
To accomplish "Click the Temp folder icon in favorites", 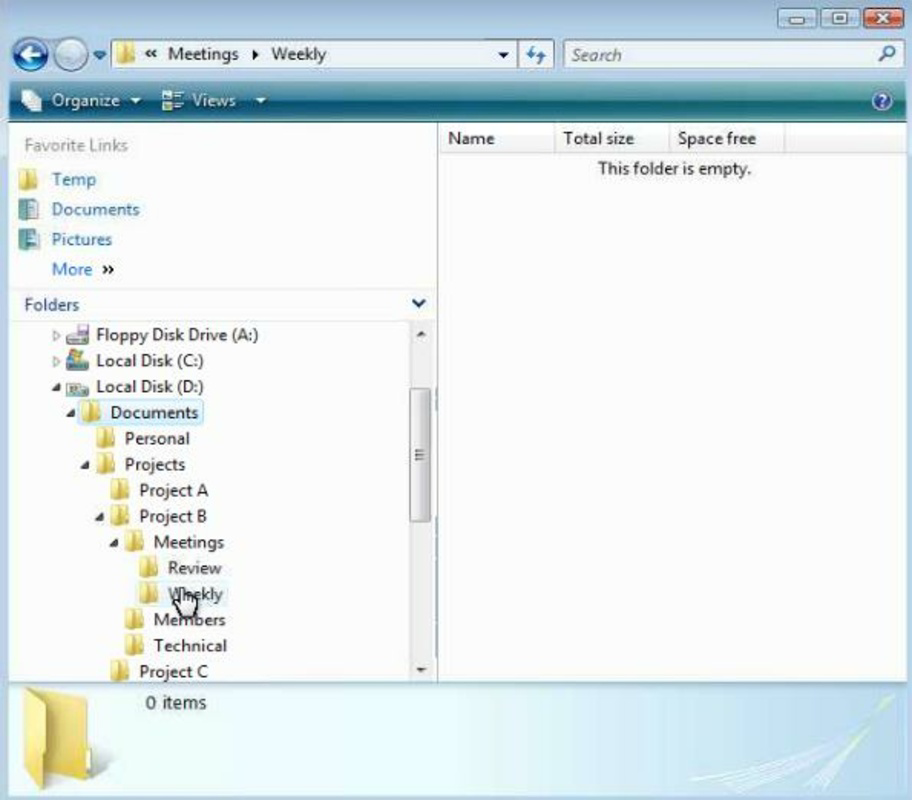I will click(28, 180).
